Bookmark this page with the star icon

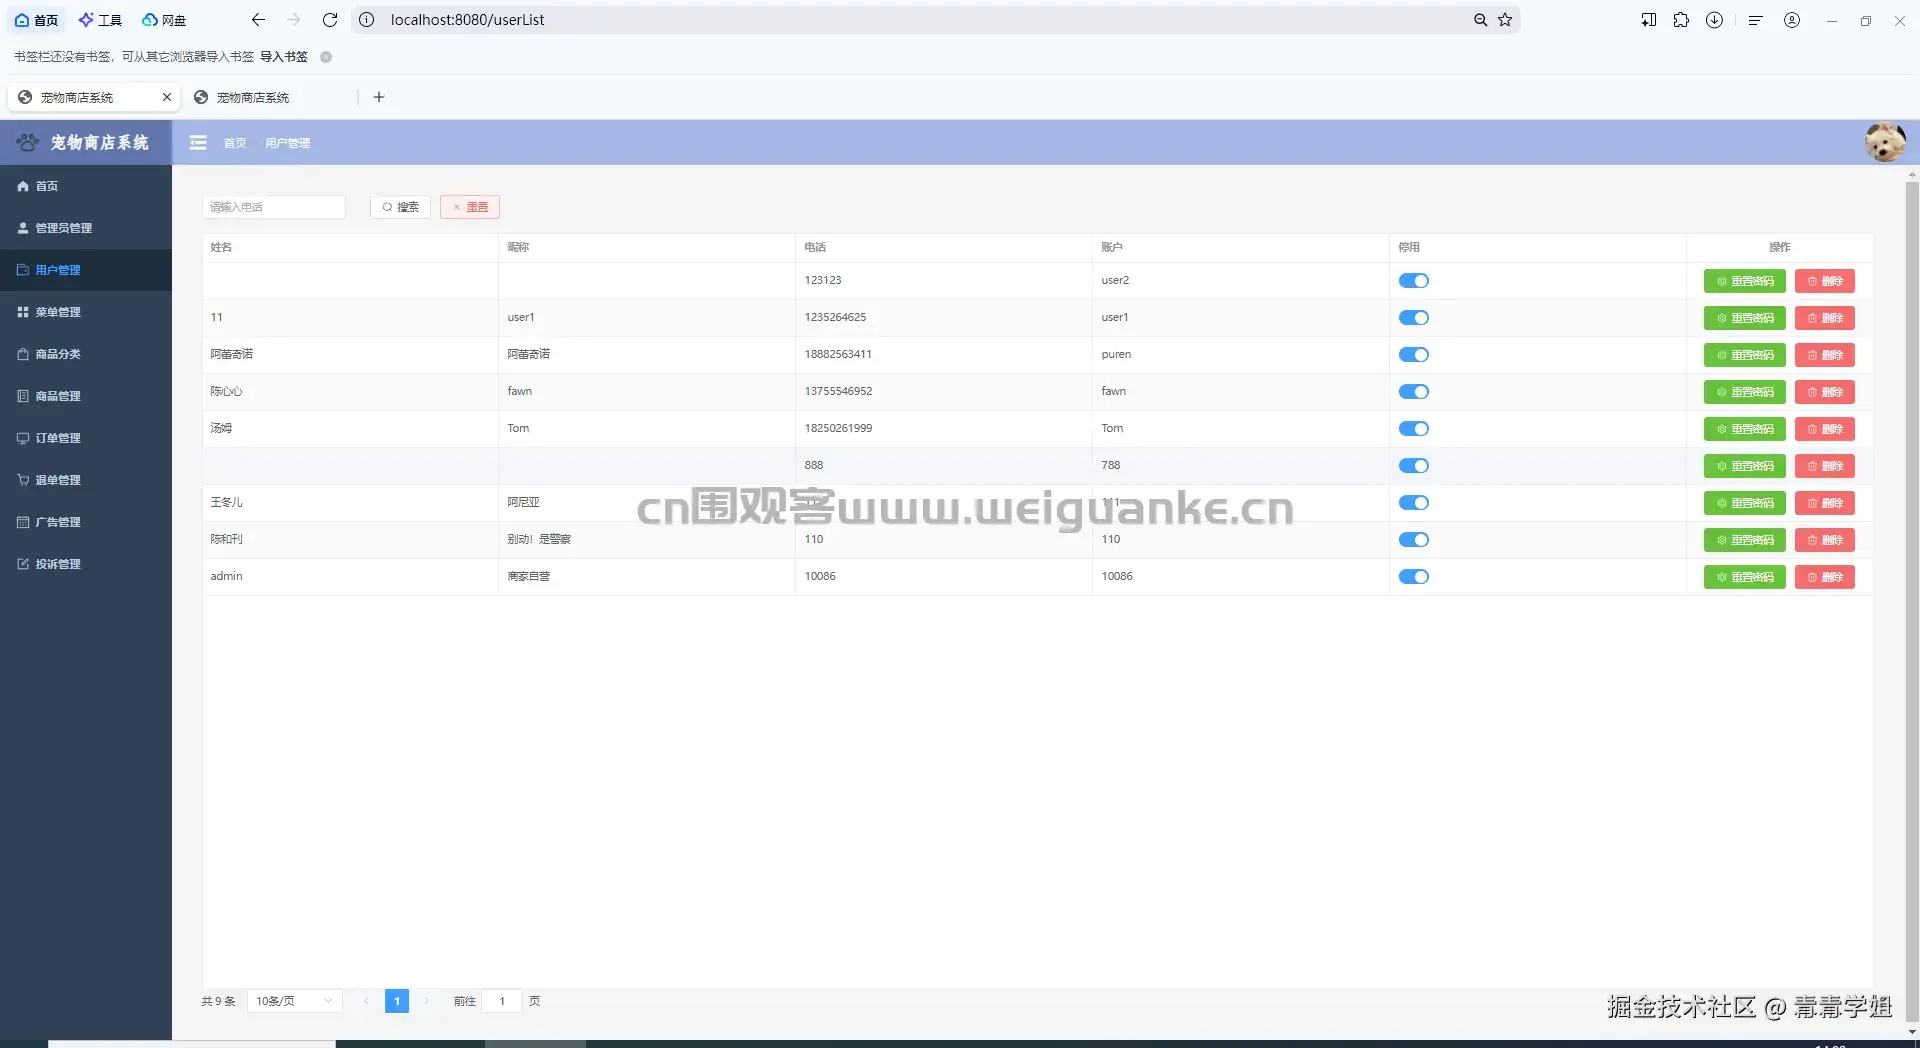(1505, 20)
